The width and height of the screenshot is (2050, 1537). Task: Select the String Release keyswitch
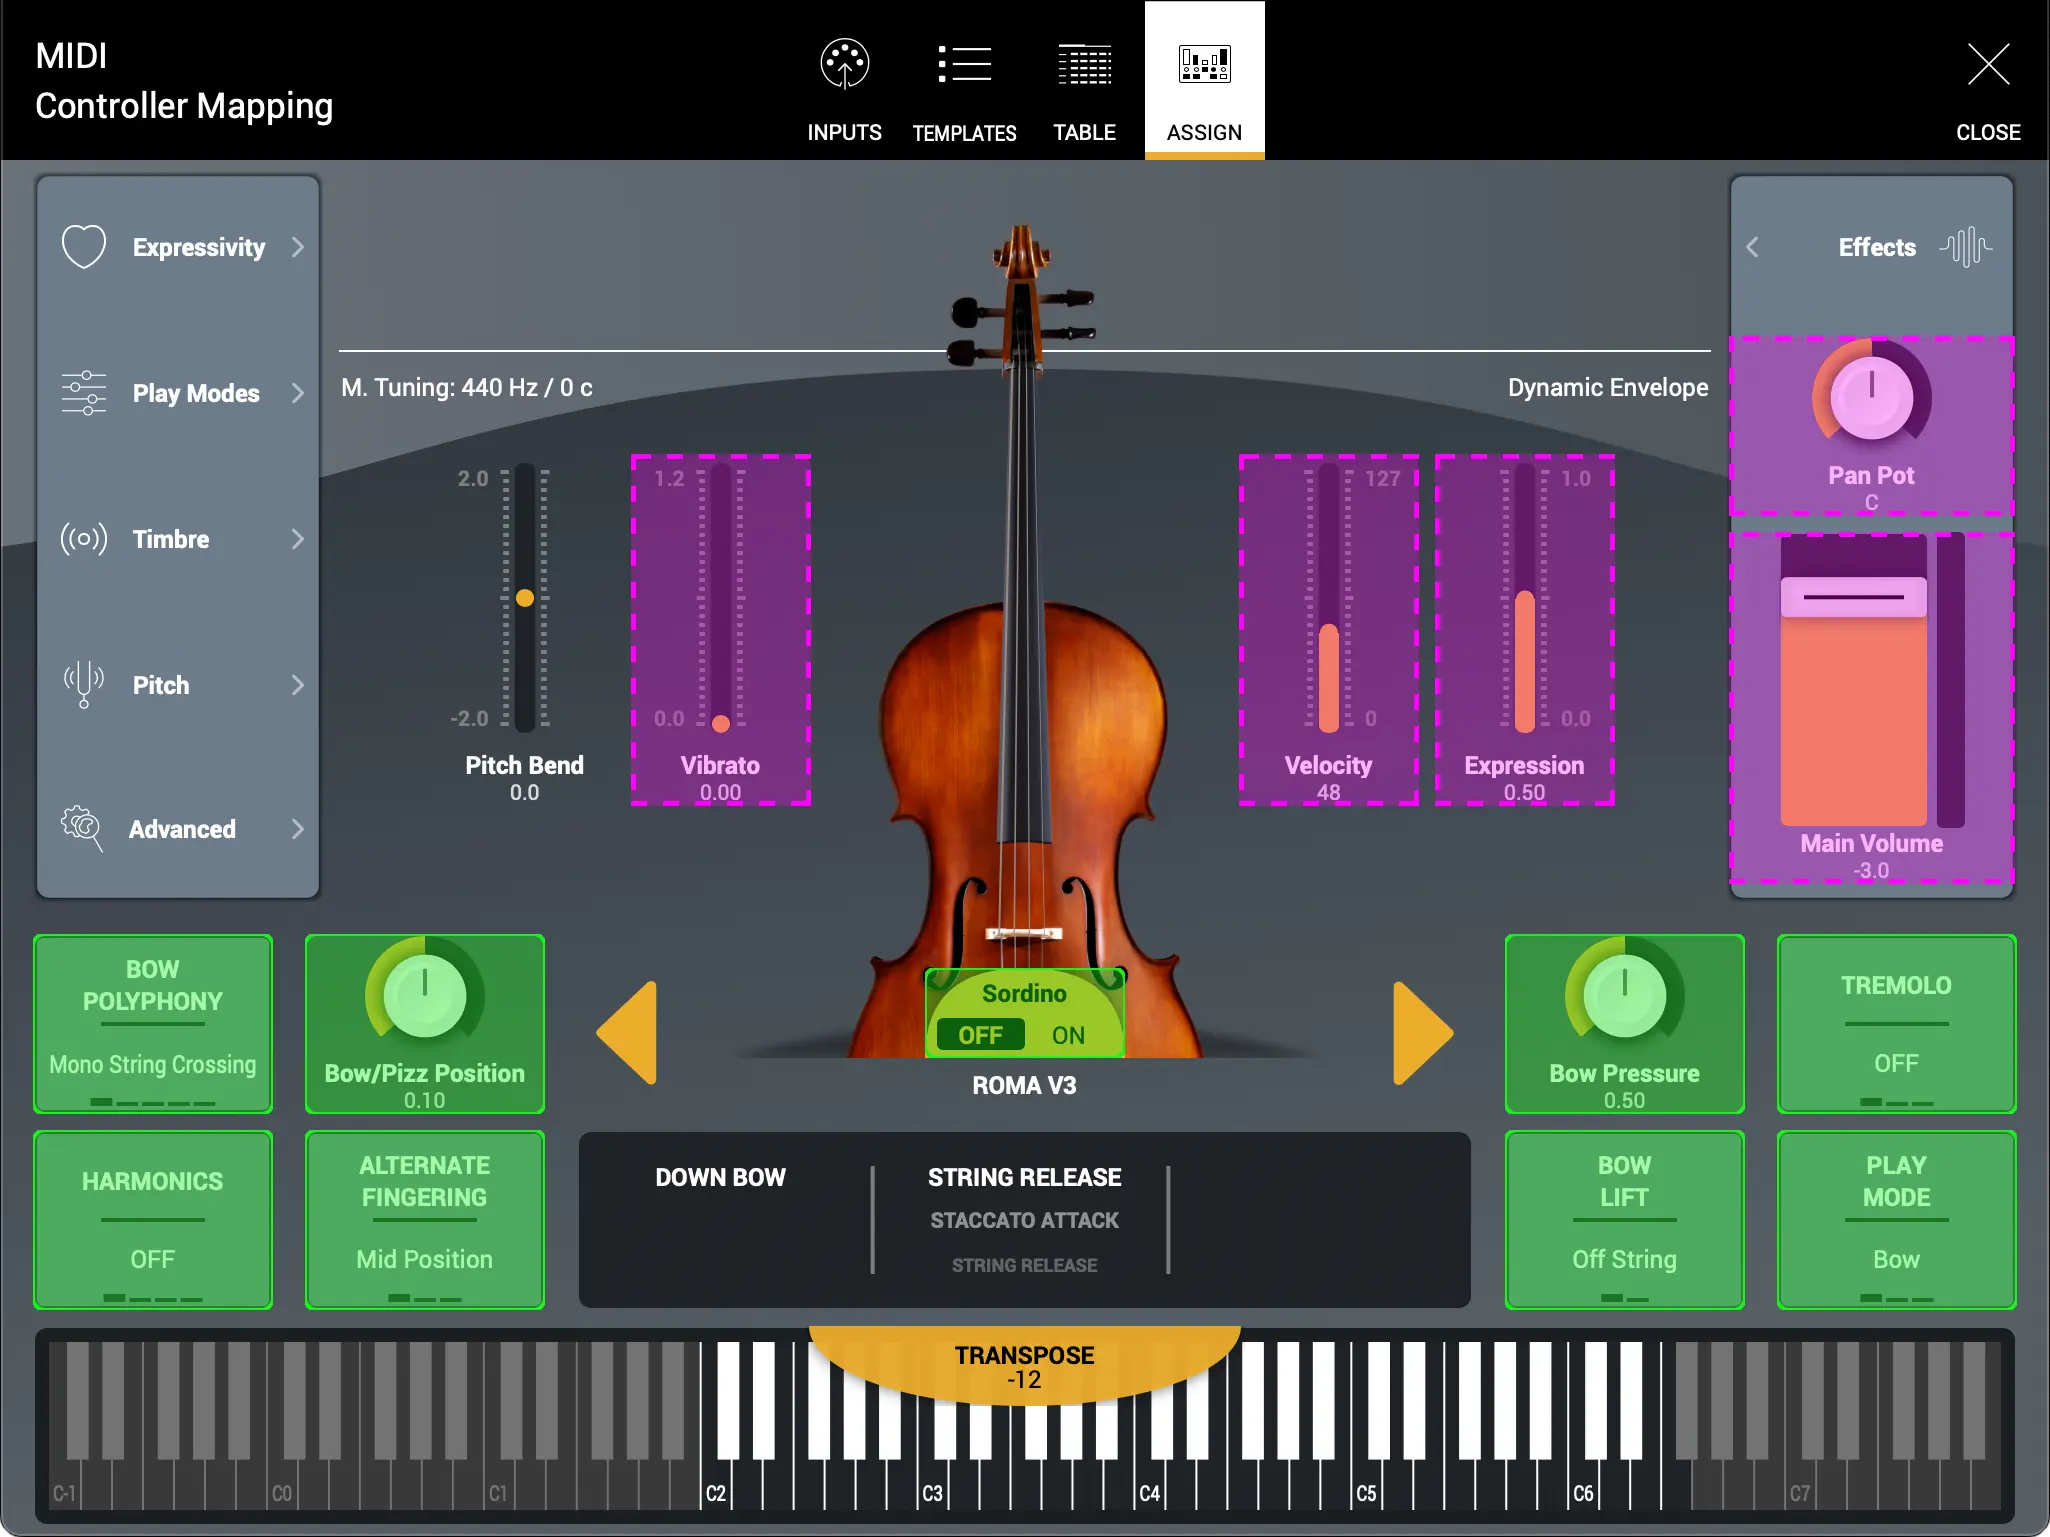[x=1023, y=1177]
